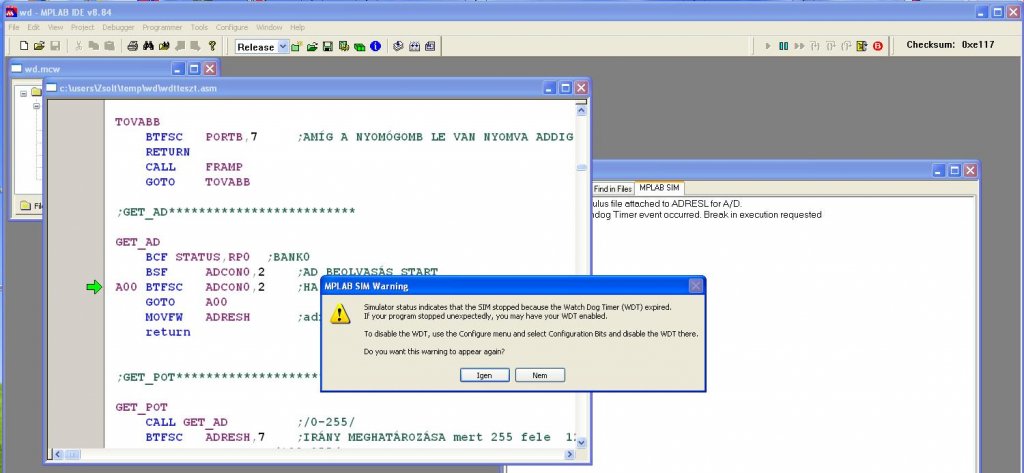
Task: Click the Copy toolbar icon
Action: point(93,46)
